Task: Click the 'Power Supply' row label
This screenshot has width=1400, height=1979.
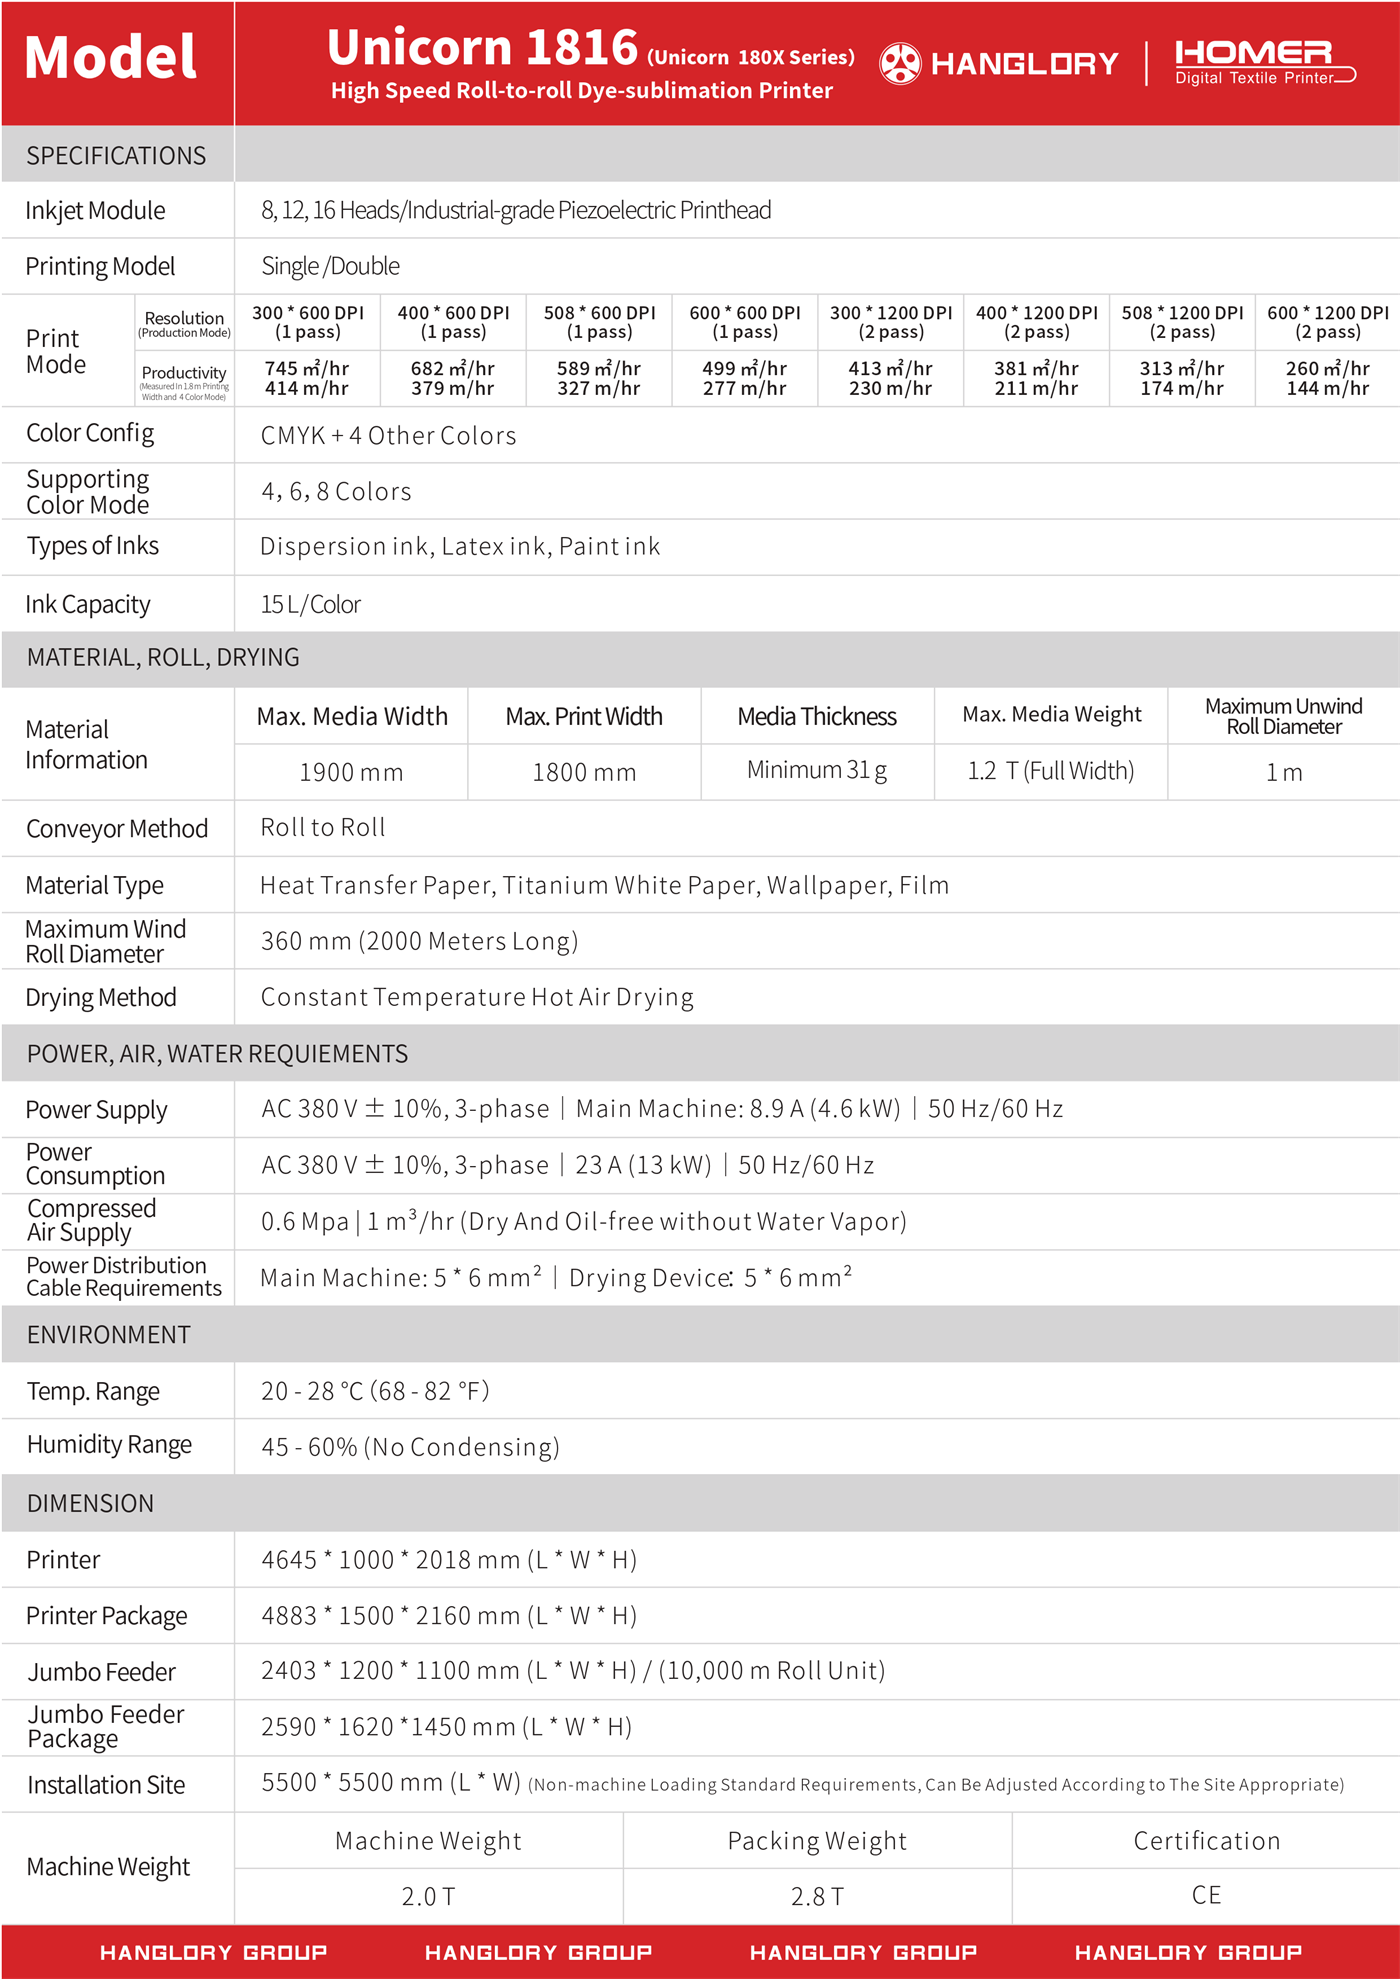Action: click(x=97, y=1110)
